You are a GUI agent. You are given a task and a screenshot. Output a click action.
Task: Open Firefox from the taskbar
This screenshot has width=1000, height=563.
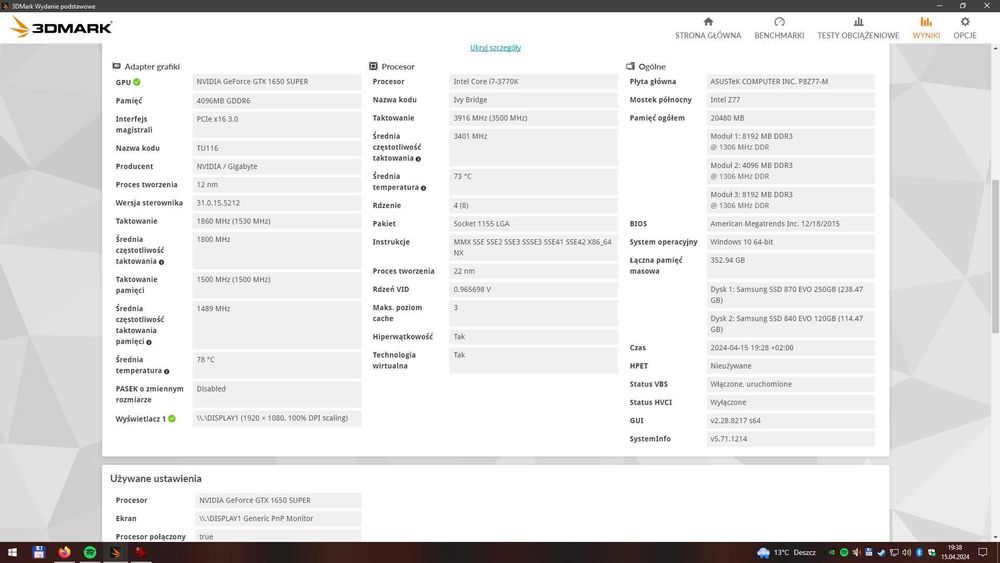click(64, 552)
